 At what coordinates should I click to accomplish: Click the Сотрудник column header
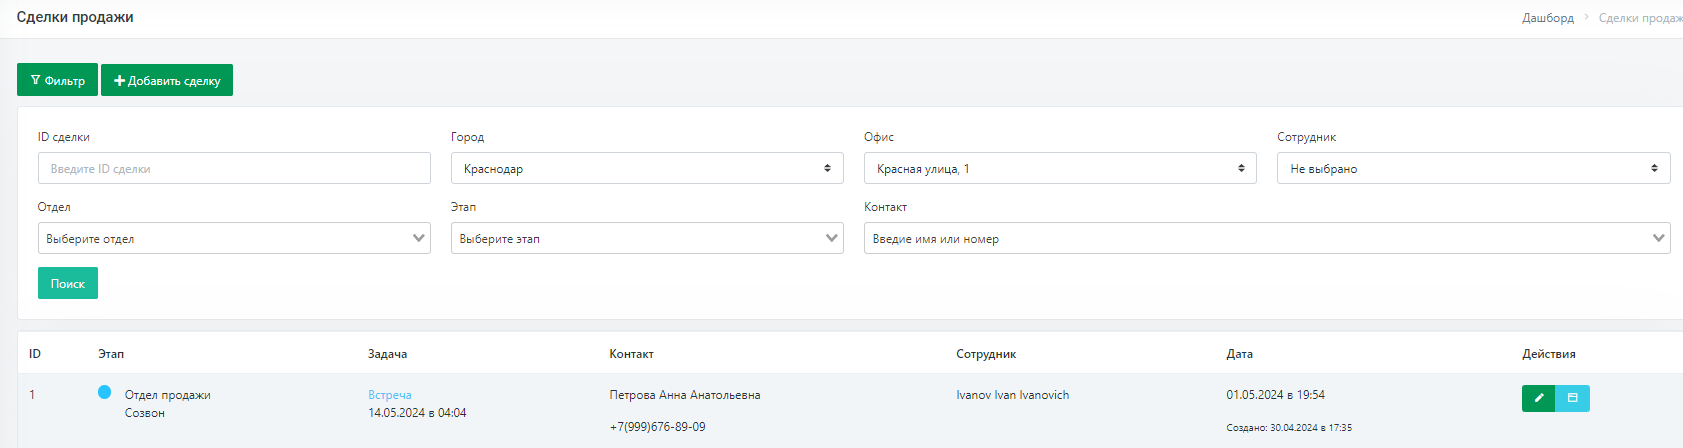986,354
